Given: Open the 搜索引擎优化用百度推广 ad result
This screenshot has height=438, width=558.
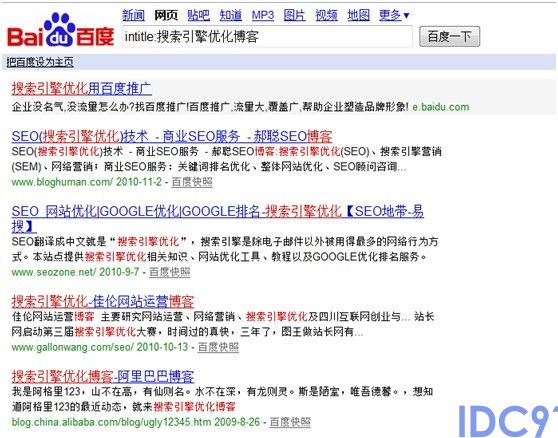Looking at the screenshot, I should (81, 89).
